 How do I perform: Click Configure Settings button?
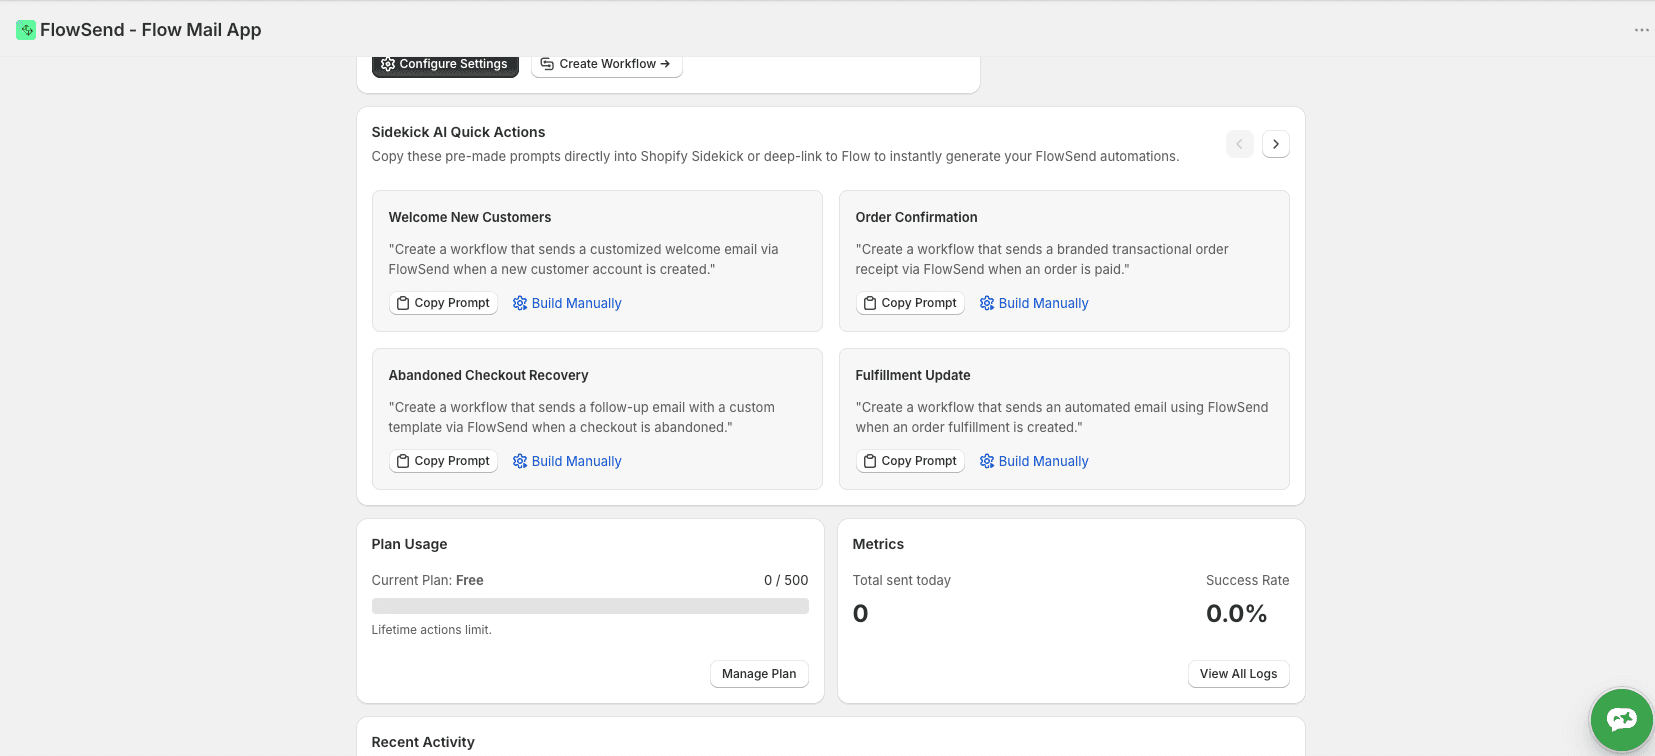coord(445,64)
